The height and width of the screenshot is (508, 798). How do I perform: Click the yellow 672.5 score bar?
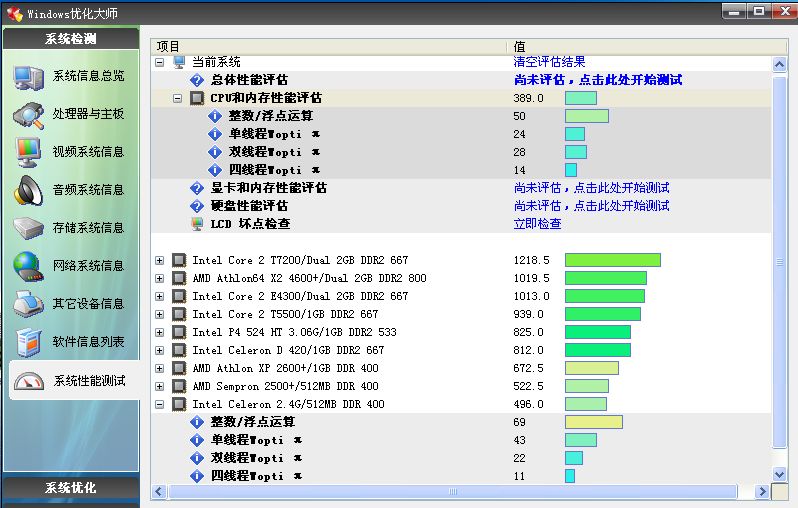(591, 368)
